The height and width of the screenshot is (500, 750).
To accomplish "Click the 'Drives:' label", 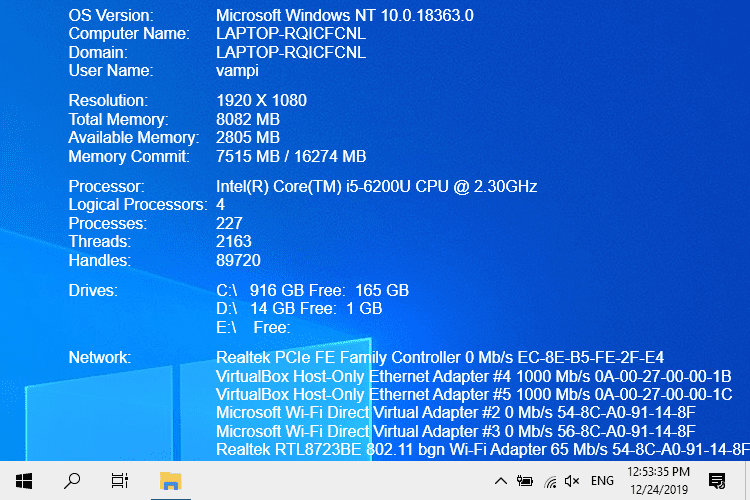I will point(93,290).
